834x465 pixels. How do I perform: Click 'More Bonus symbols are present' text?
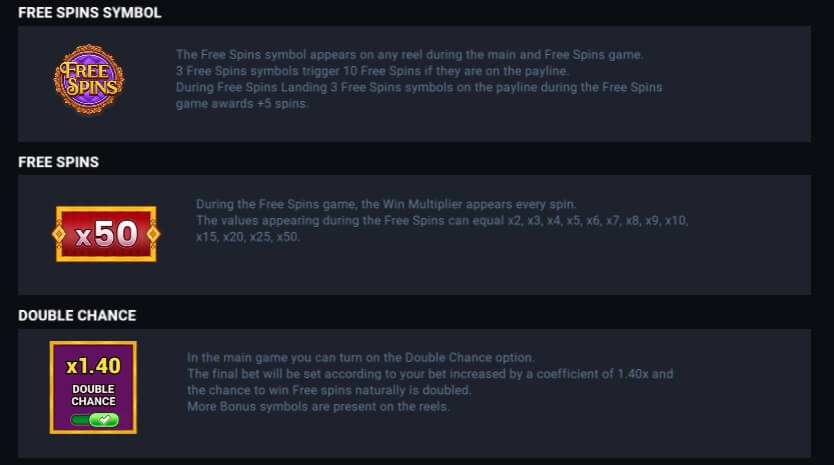[x=318, y=406]
